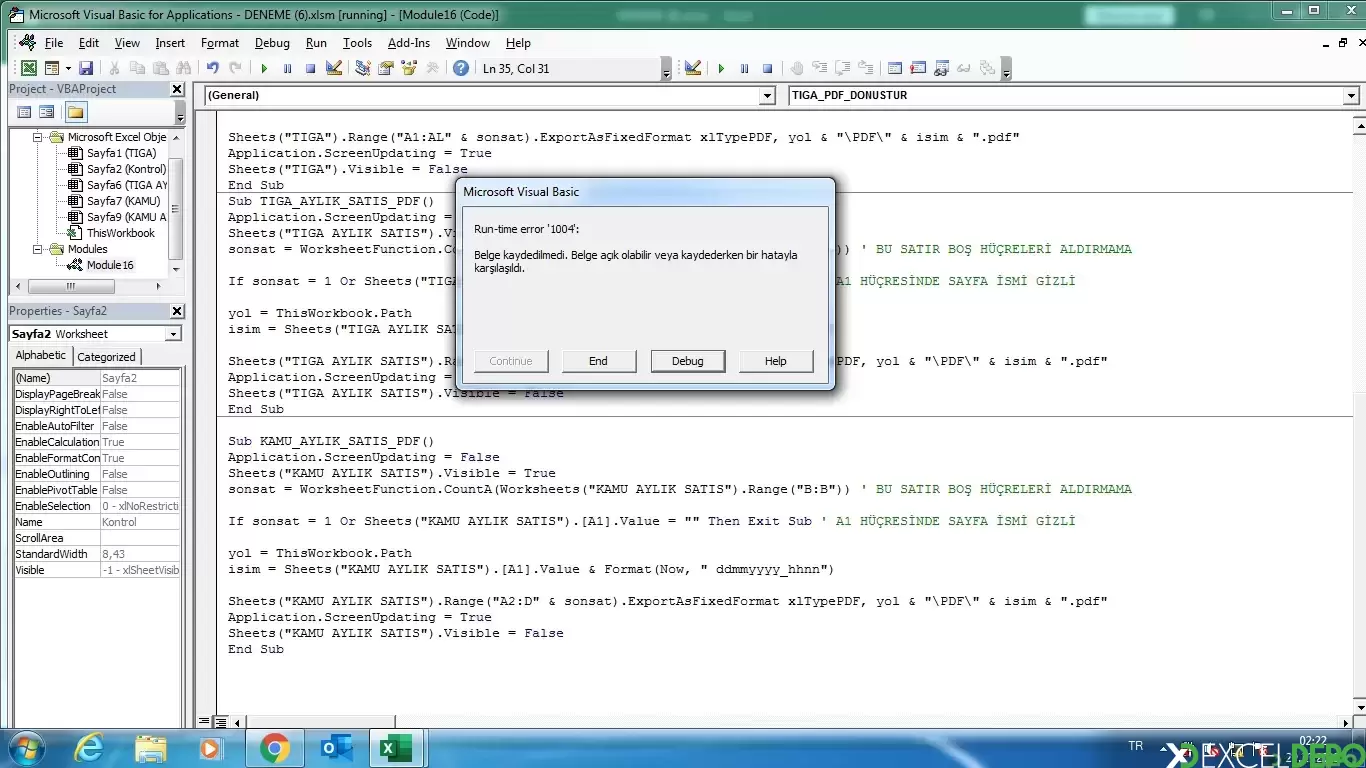1366x768 pixels.
Task: Click the Debug toolbar's Break icon
Action: tap(744, 68)
